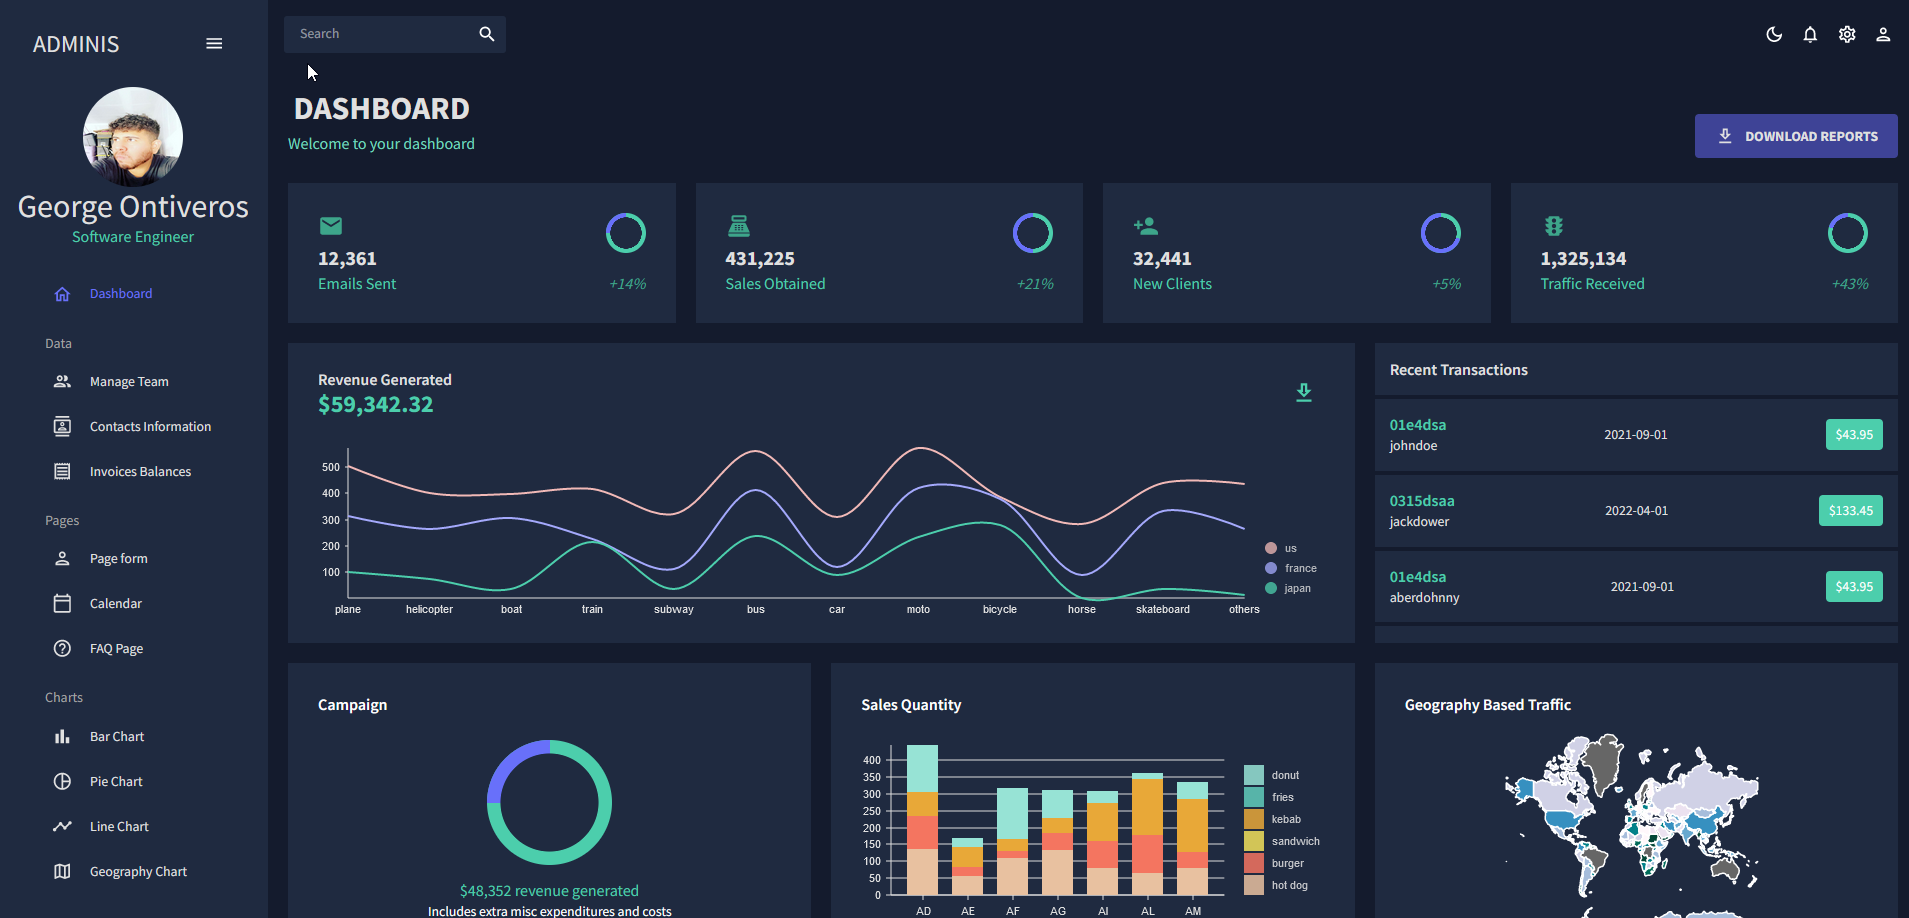Open settings using the gear icon

click(1846, 34)
